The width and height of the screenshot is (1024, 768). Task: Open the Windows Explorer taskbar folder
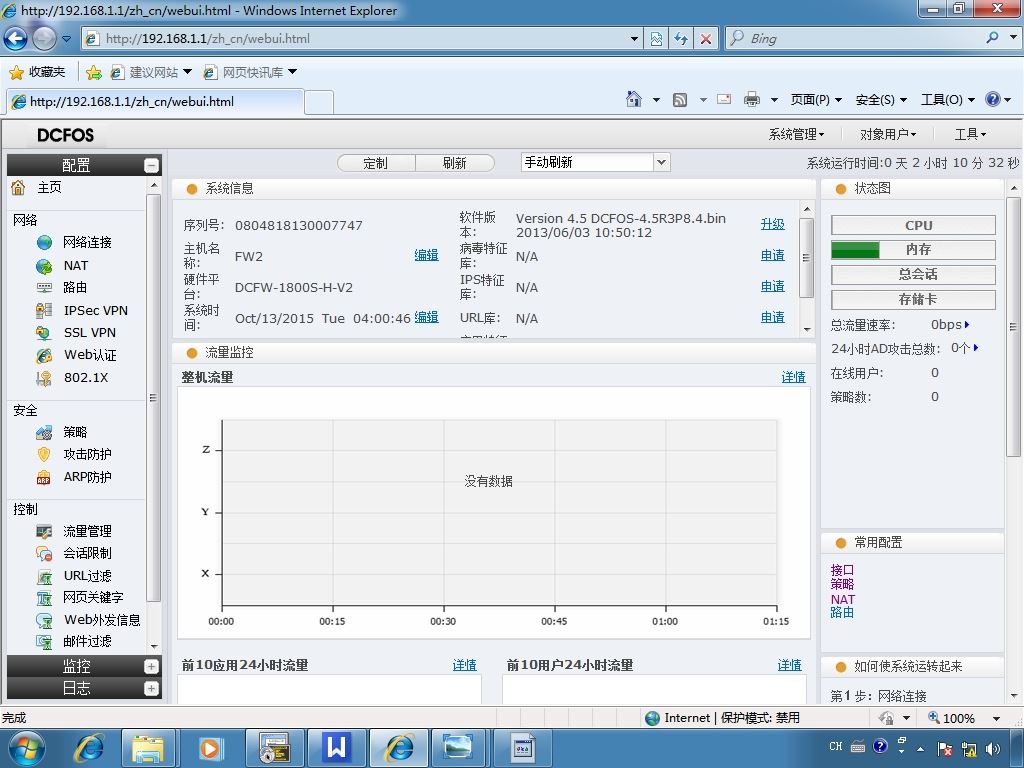point(148,748)
